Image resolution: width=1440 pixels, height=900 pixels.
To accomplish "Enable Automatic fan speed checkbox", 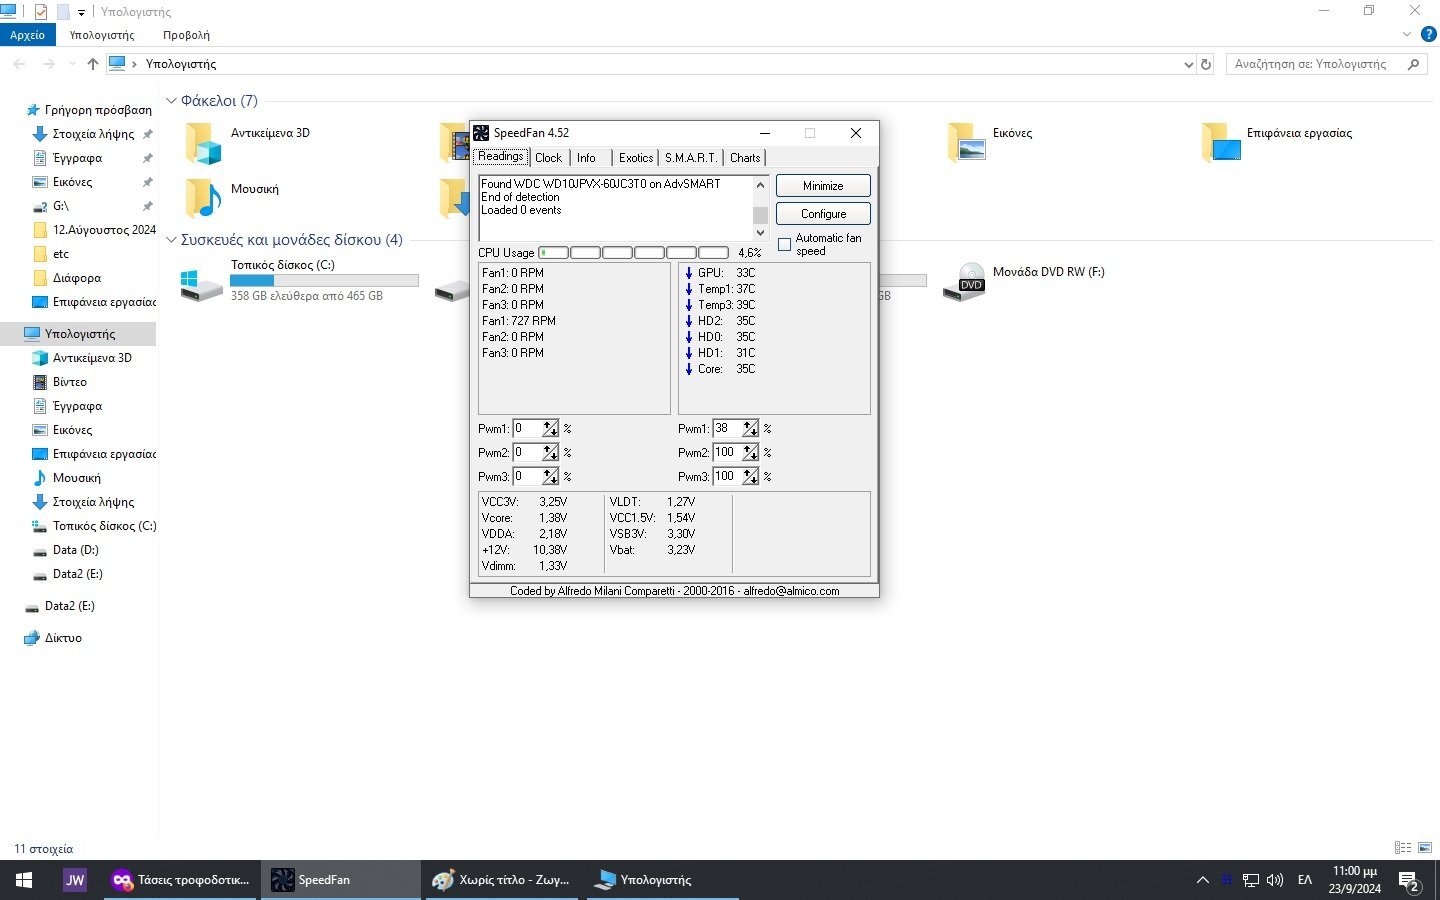I will (785, 245).
